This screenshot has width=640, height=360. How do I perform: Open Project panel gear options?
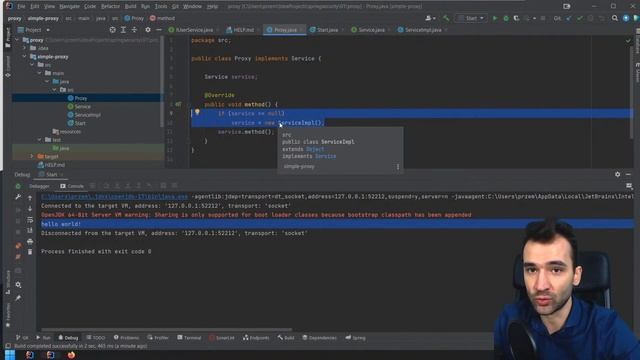[148, 30]
